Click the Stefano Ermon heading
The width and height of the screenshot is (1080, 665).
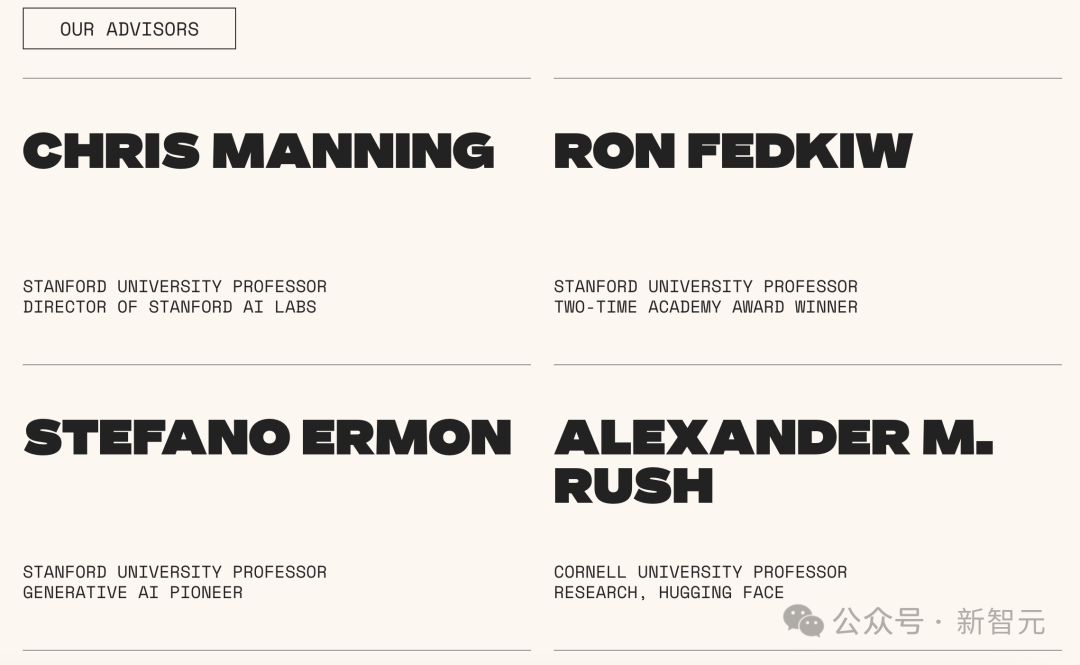267,437
